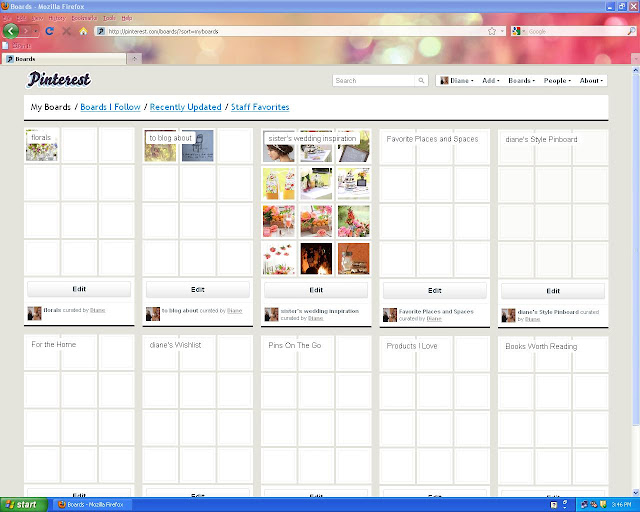Open the View menu in Firefox
Image resolution: width=640 pixels, height=512 pixels.
click(x=37, y=18)
